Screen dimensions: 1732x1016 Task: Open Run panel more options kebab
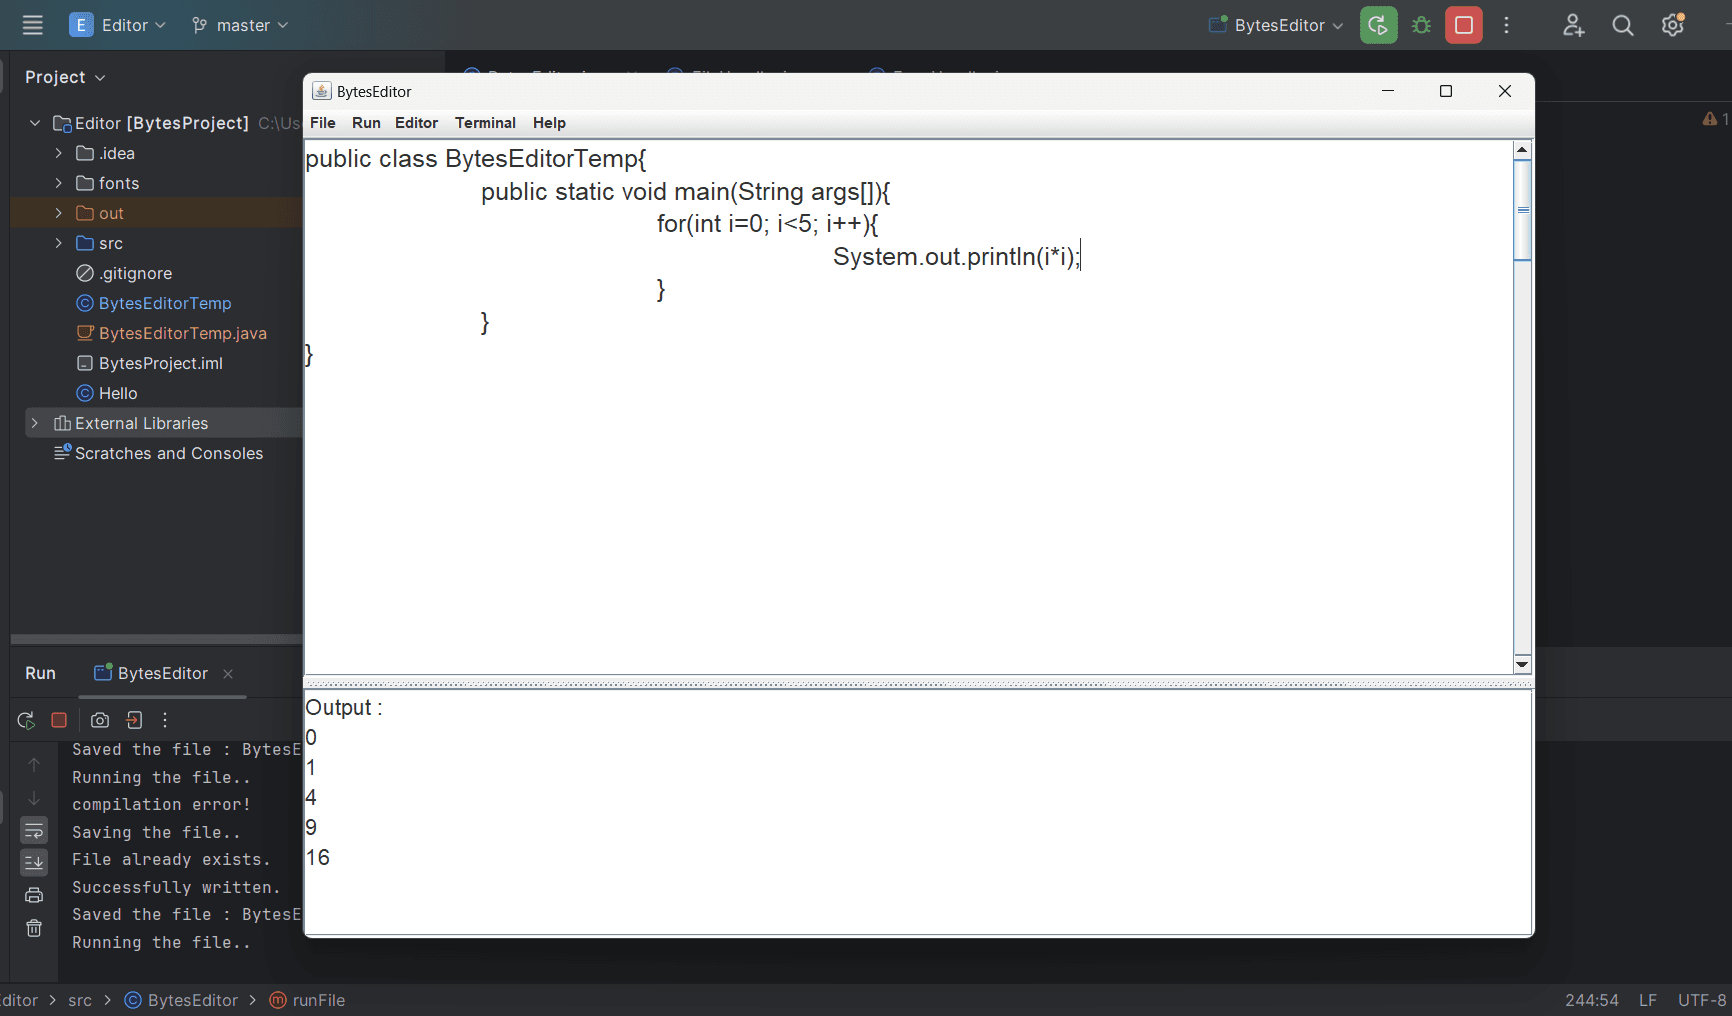click(x=165, y=720)
